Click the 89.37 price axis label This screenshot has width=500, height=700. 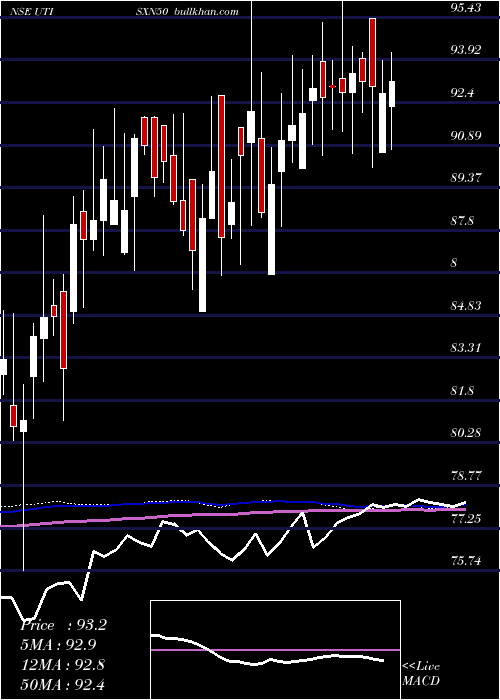pyautogui.click(x=467, y=178)
